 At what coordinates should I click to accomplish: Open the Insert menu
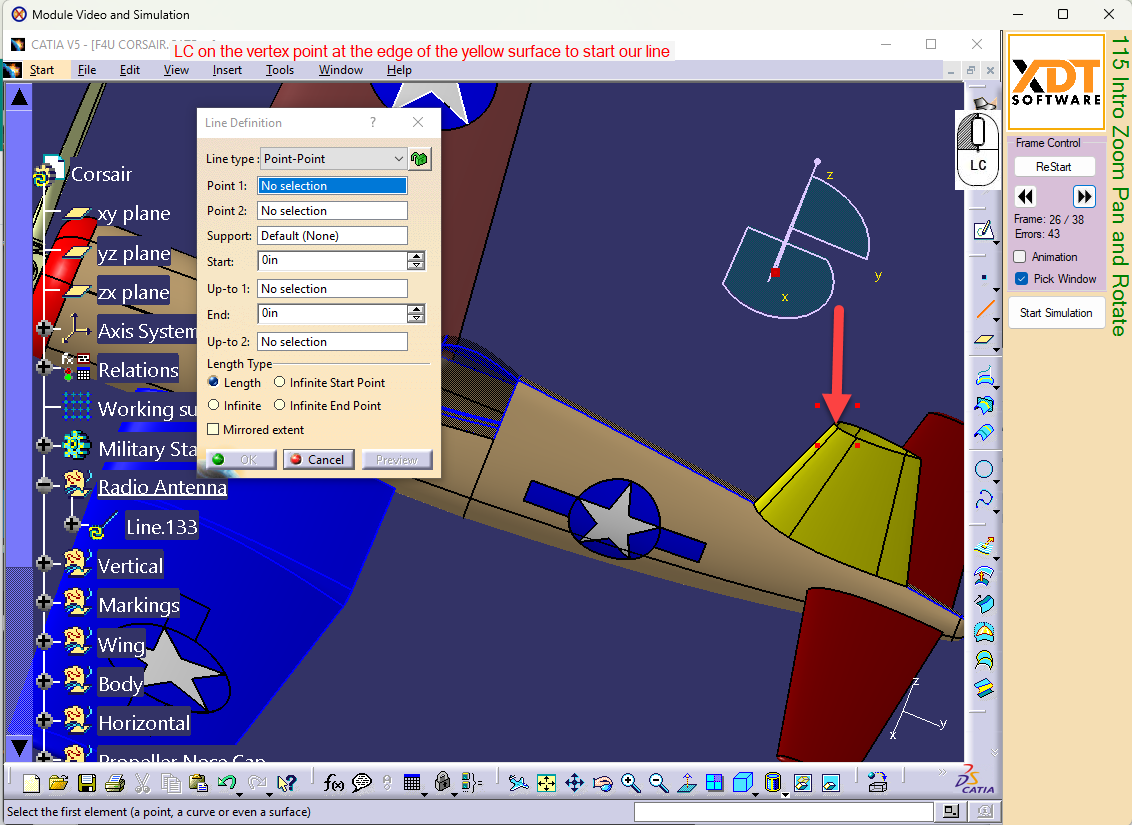[227, 70]
